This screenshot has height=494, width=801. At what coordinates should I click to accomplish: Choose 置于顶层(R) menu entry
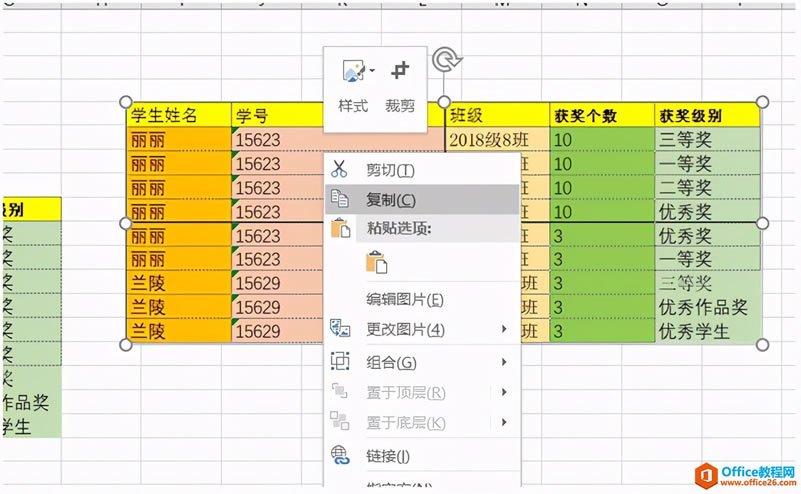click(x=406, y=393)
